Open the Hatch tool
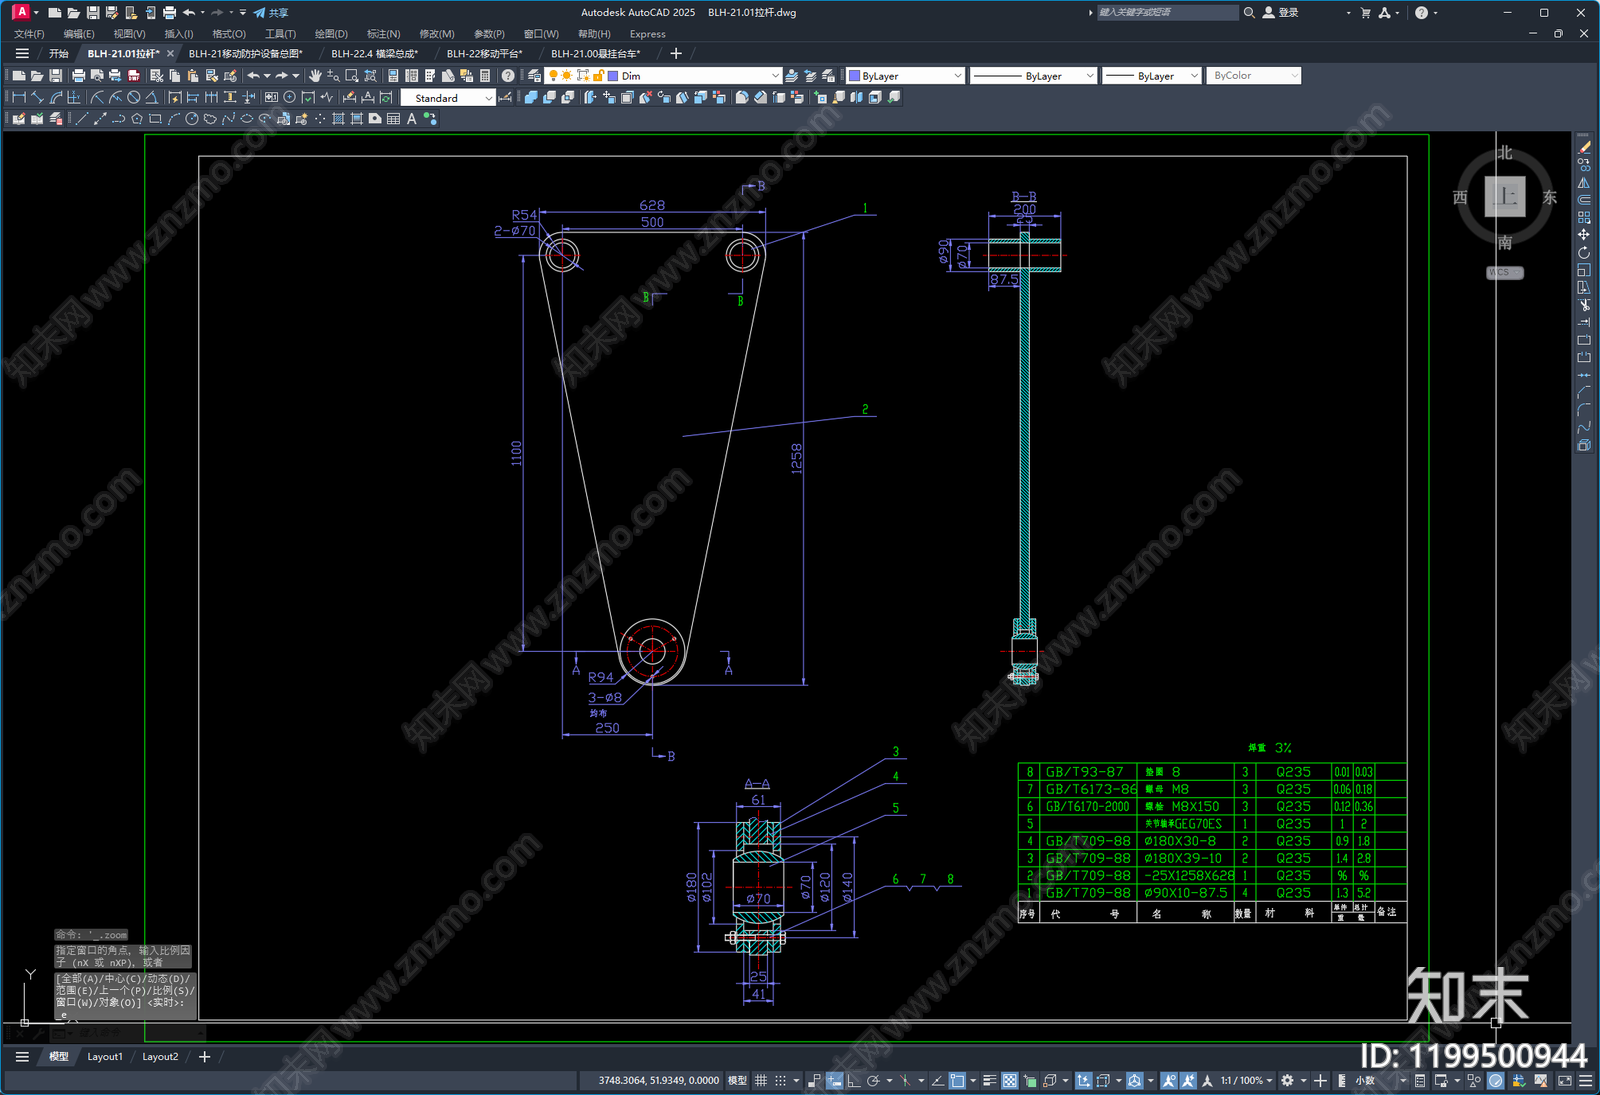This screenshot has width=1600, height=1095. click(339, 119)
